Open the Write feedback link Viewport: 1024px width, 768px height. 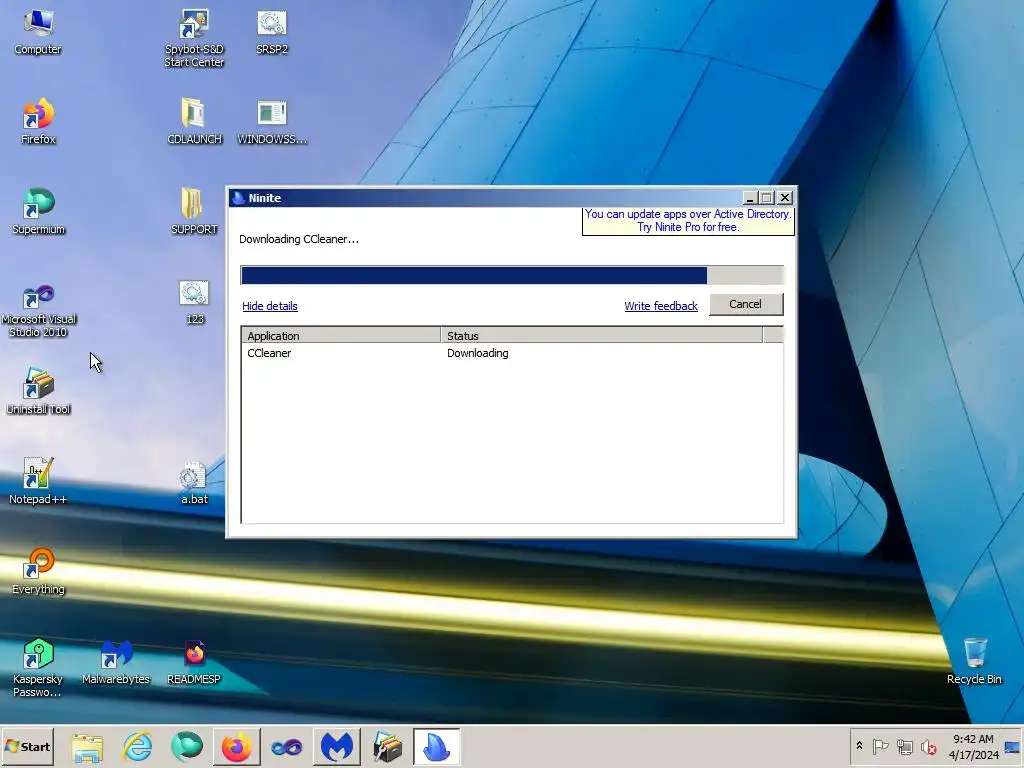pos(661,306)
